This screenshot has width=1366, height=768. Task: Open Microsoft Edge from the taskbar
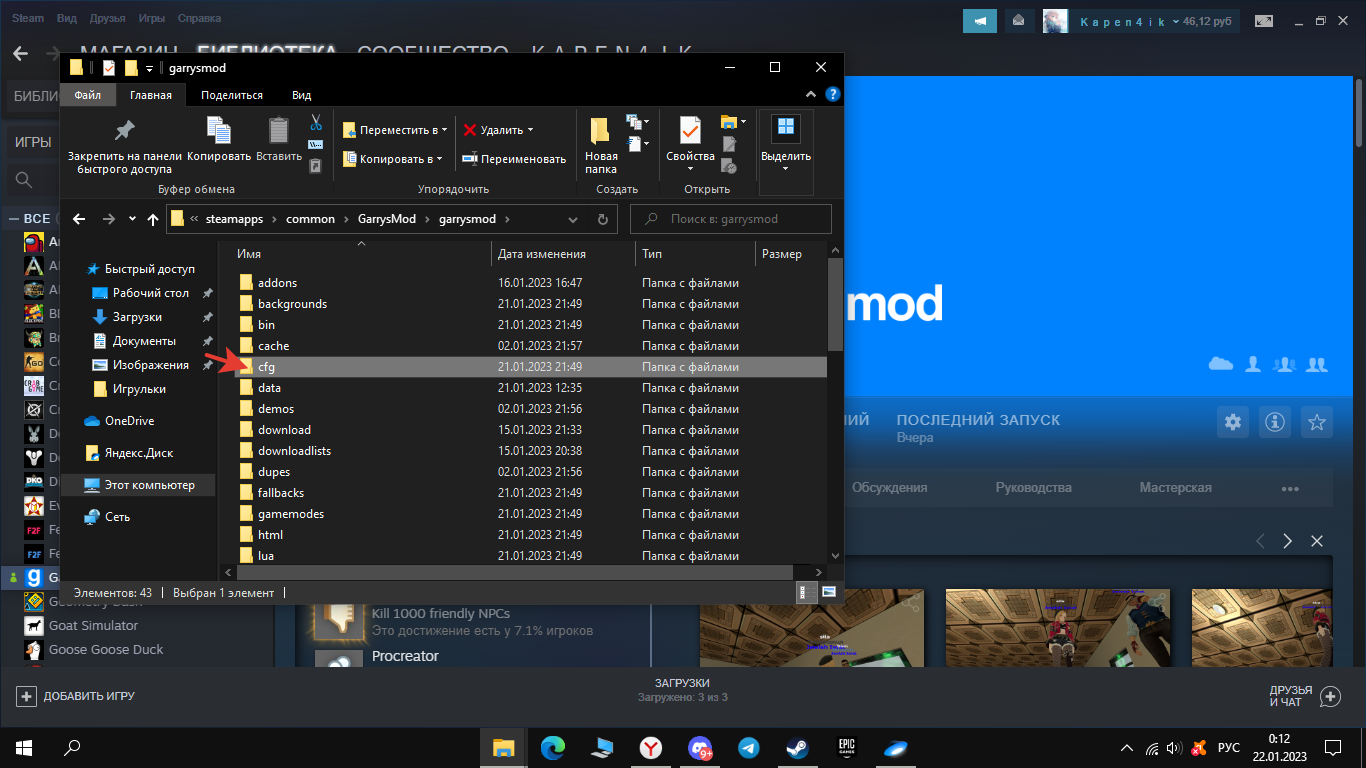[552, 747]
